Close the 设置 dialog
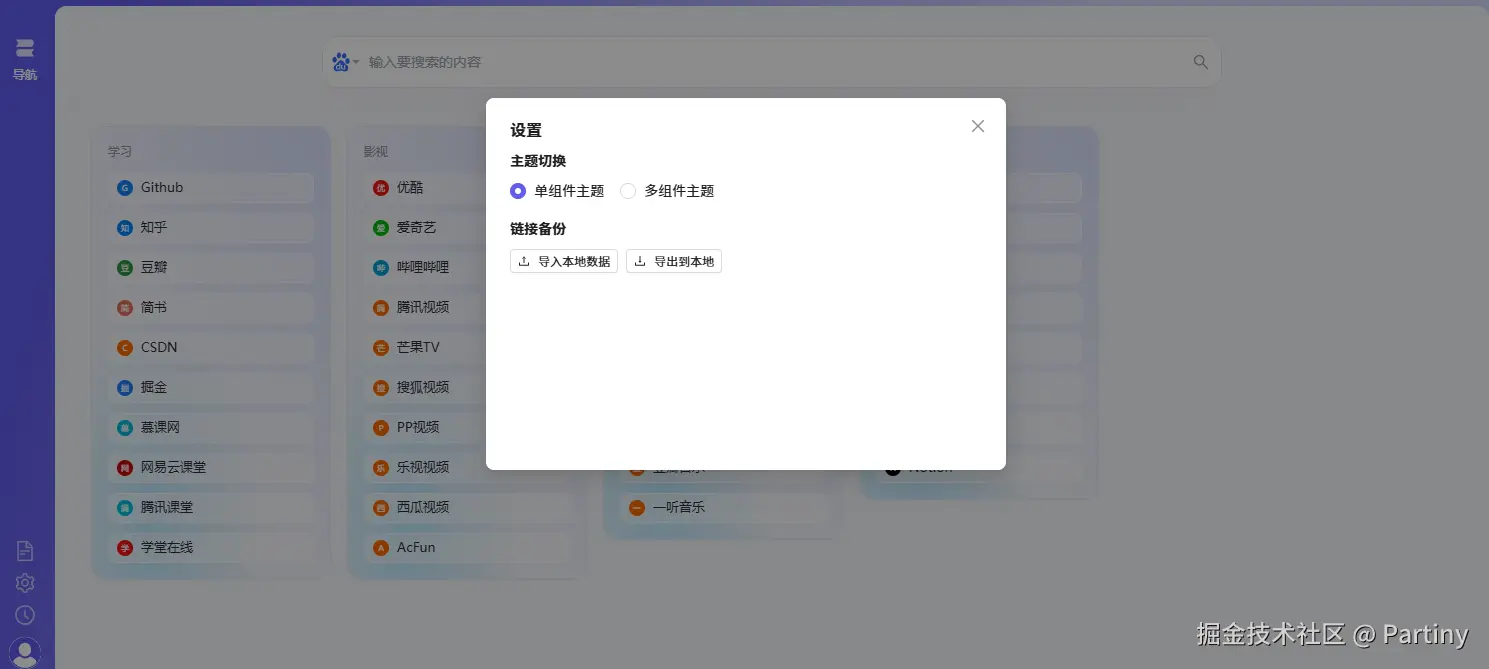 (977, 126)
